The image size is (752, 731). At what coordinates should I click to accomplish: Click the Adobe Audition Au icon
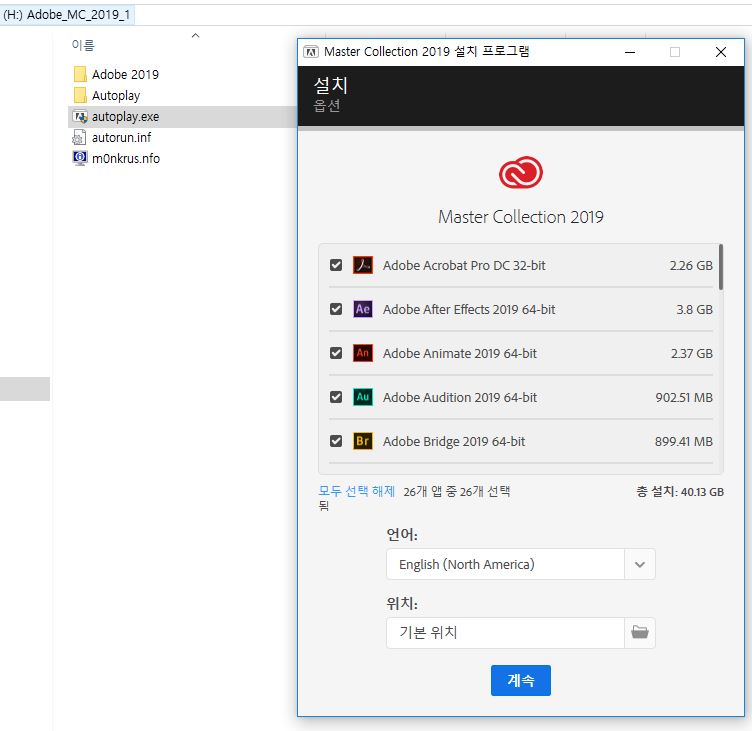363,397
